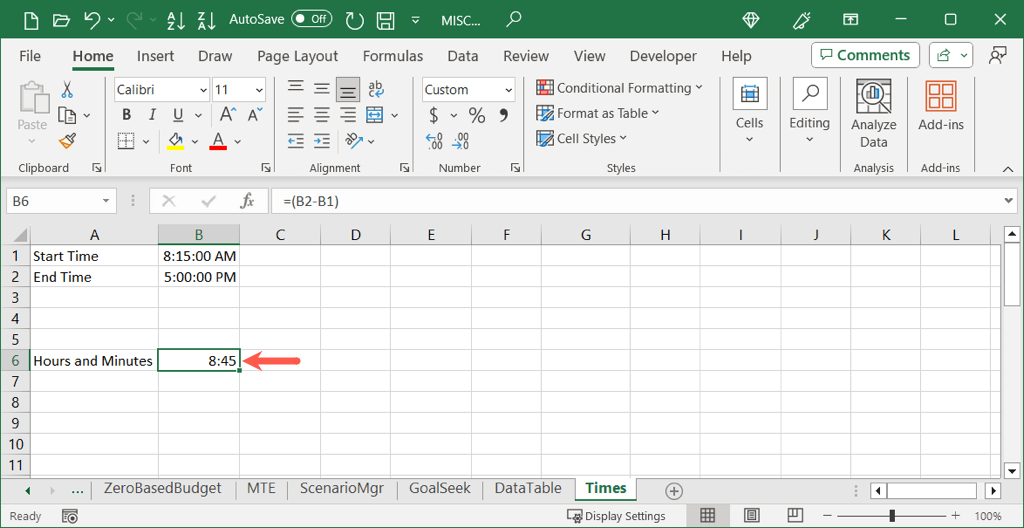Click Decrease Font Size icon
The image size is (1024, 528).
[255, 115]
